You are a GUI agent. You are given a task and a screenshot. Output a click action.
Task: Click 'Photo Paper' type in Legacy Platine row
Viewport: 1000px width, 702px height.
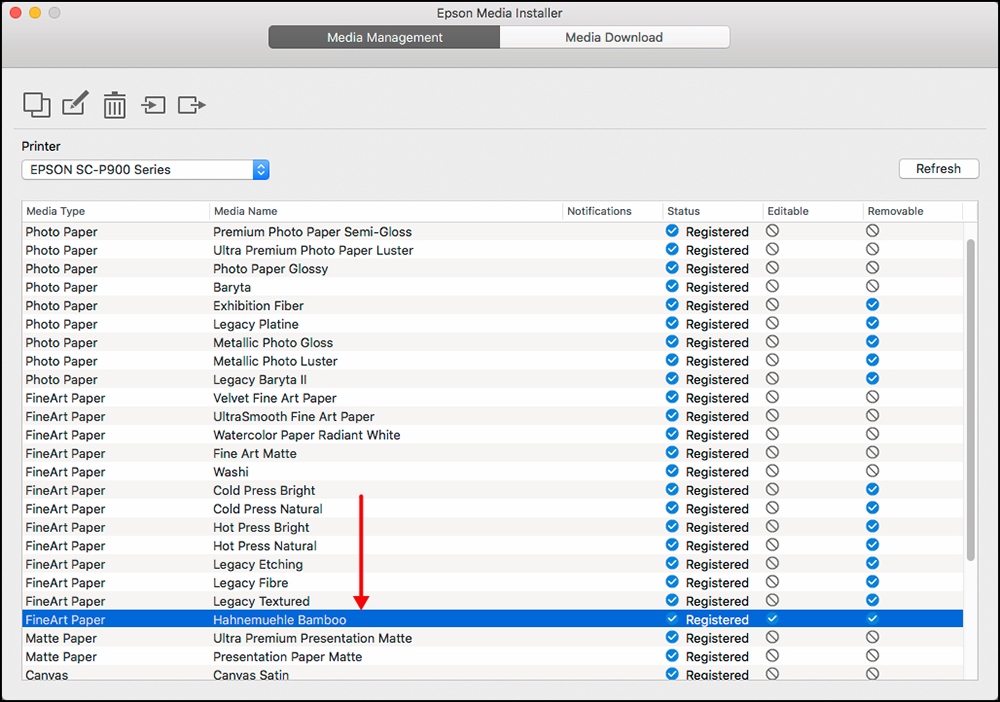pos(62,325)
